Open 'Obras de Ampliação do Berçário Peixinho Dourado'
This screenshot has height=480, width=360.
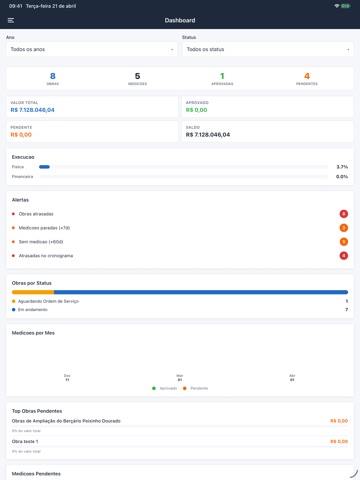pyautogui.click(x=66, y=421)
